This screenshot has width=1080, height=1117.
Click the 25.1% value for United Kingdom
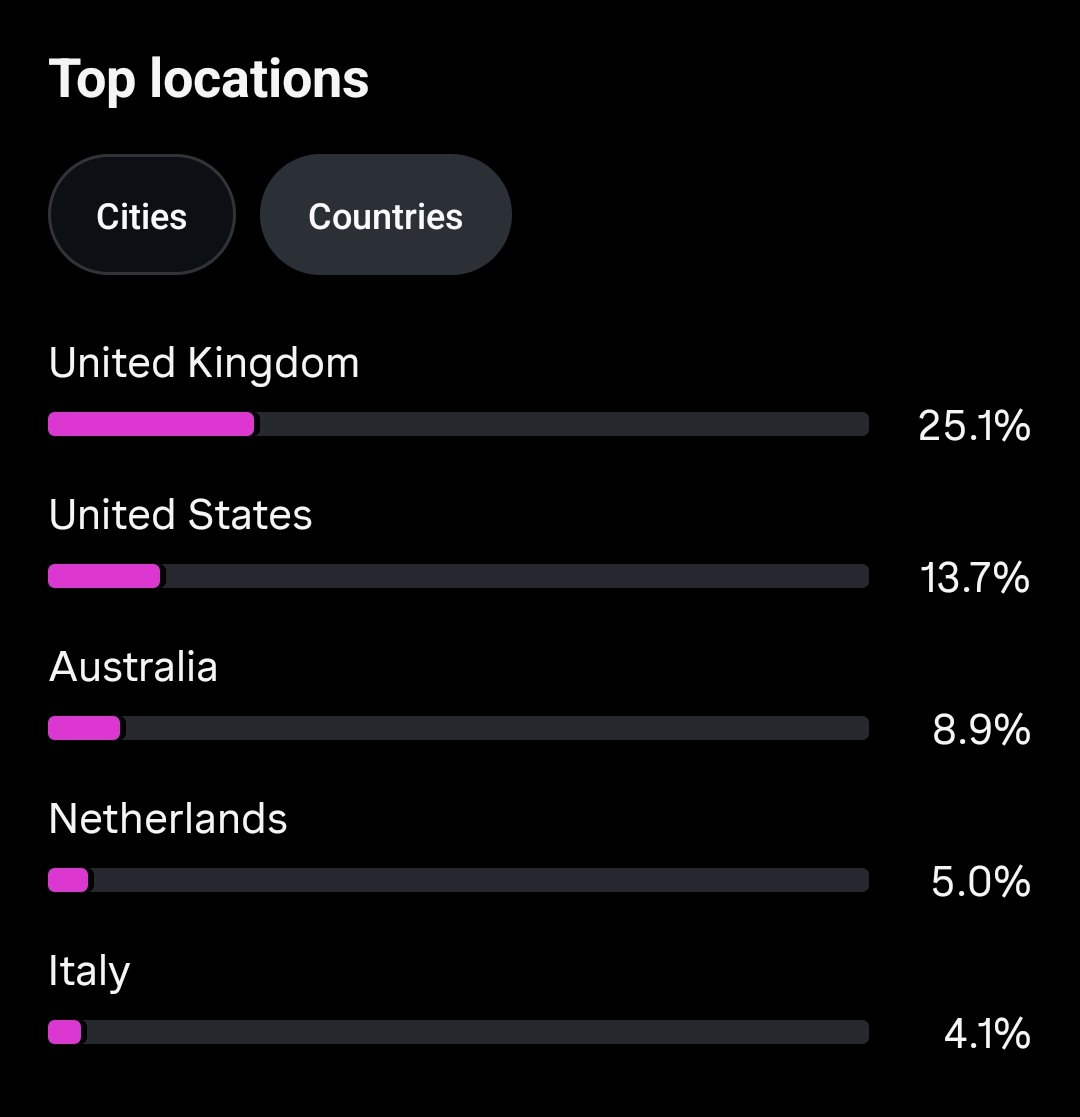pyautogui.click(x=974, y=426)
